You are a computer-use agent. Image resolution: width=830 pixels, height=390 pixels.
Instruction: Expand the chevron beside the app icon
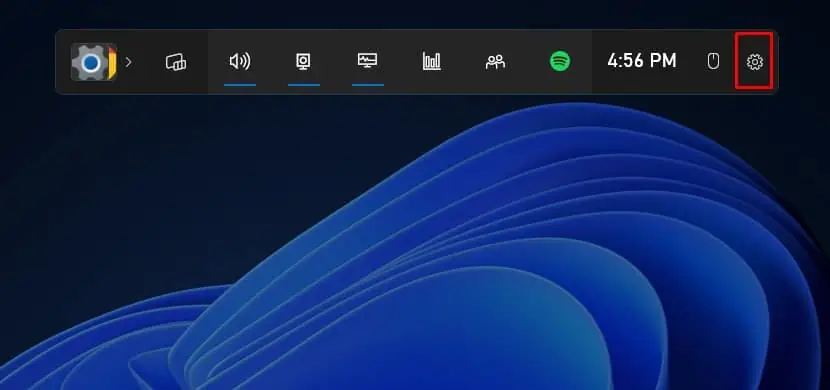(x=129, y=62)
